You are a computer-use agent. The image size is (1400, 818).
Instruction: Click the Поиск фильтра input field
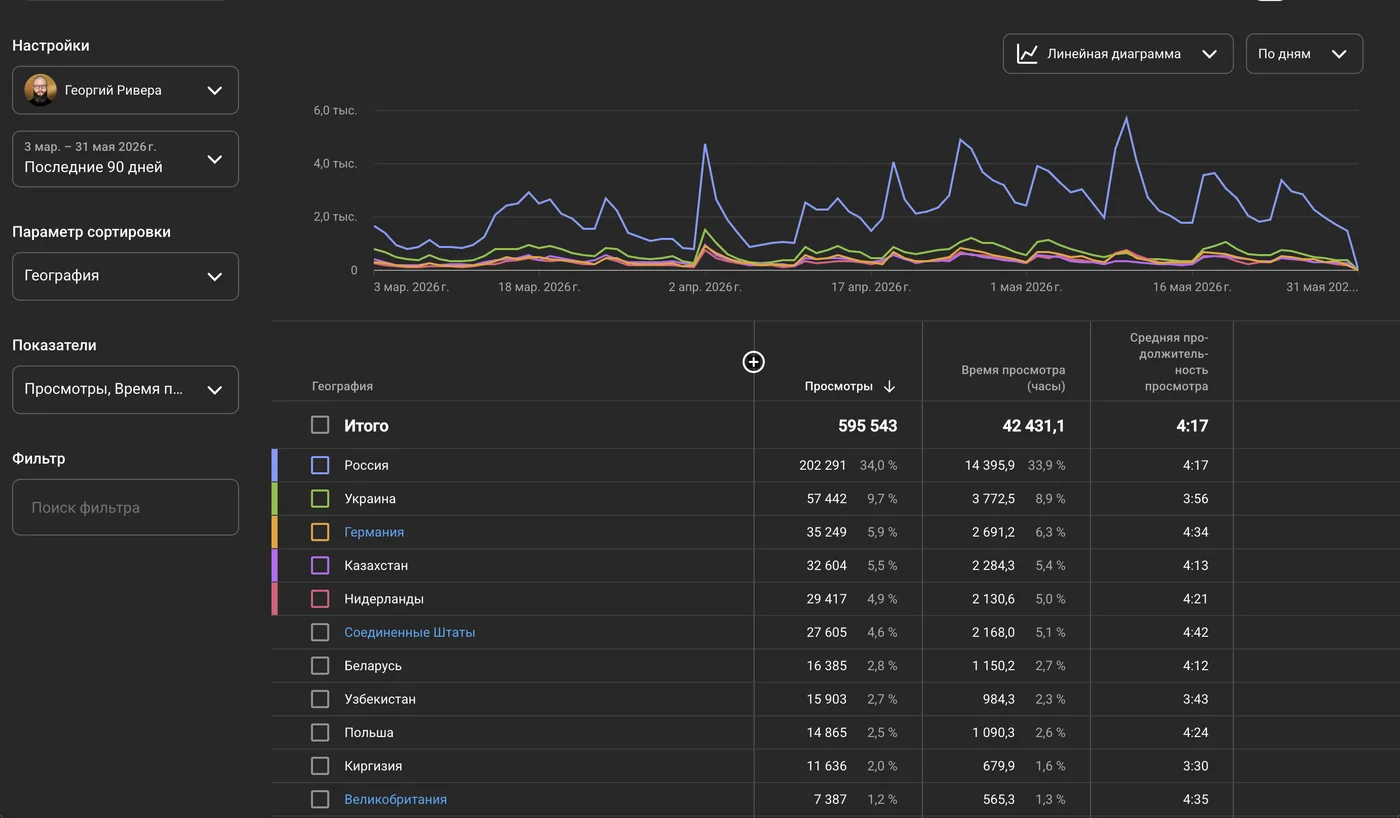tap(125, 507)
